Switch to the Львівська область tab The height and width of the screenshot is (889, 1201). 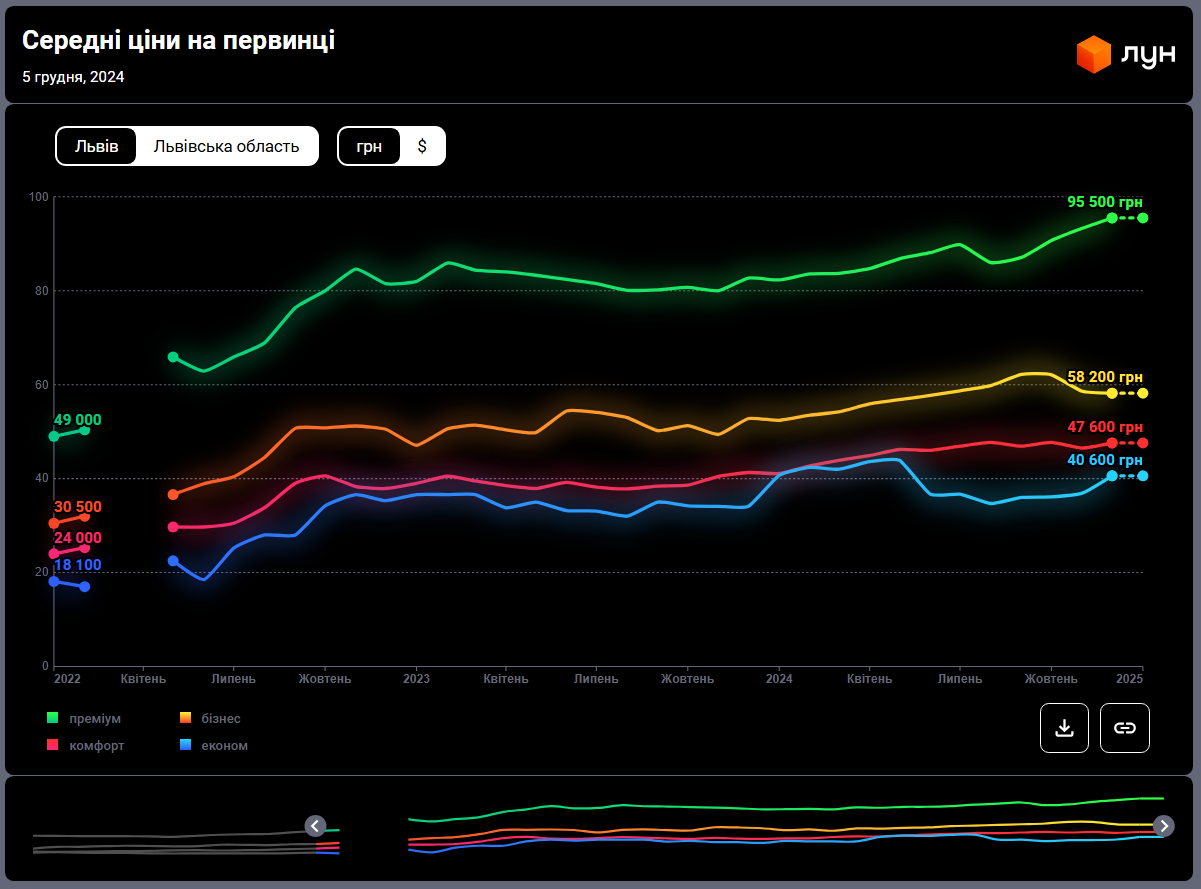tap(226, 146)
